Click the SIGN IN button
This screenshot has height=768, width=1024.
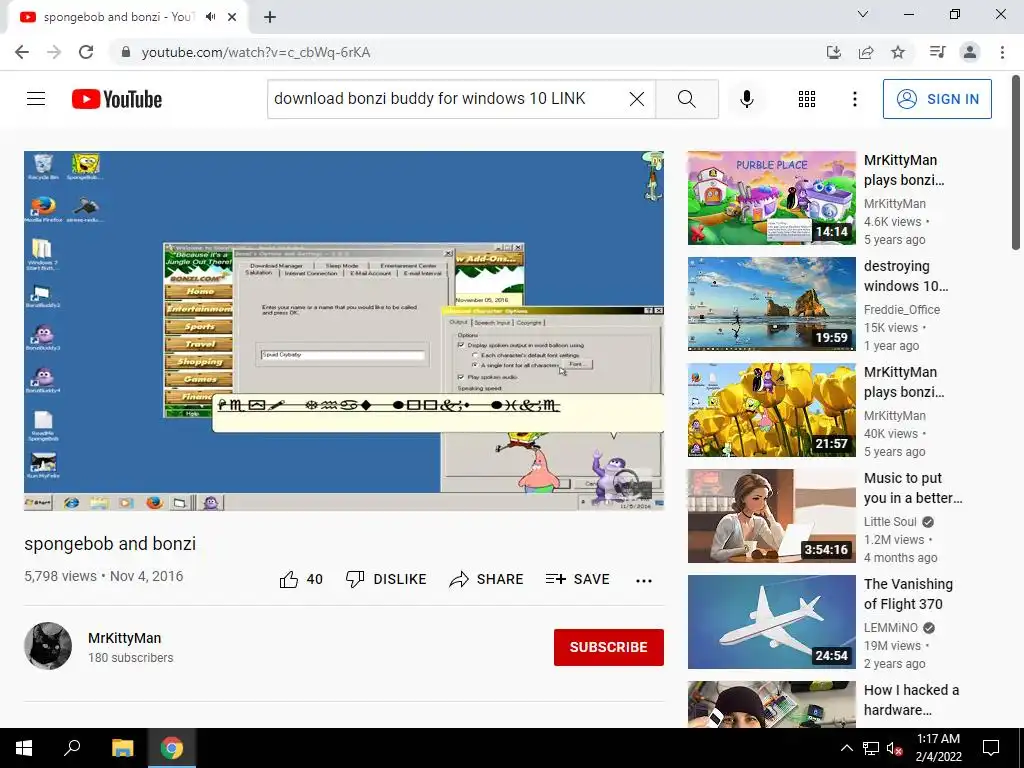(937, 99)
